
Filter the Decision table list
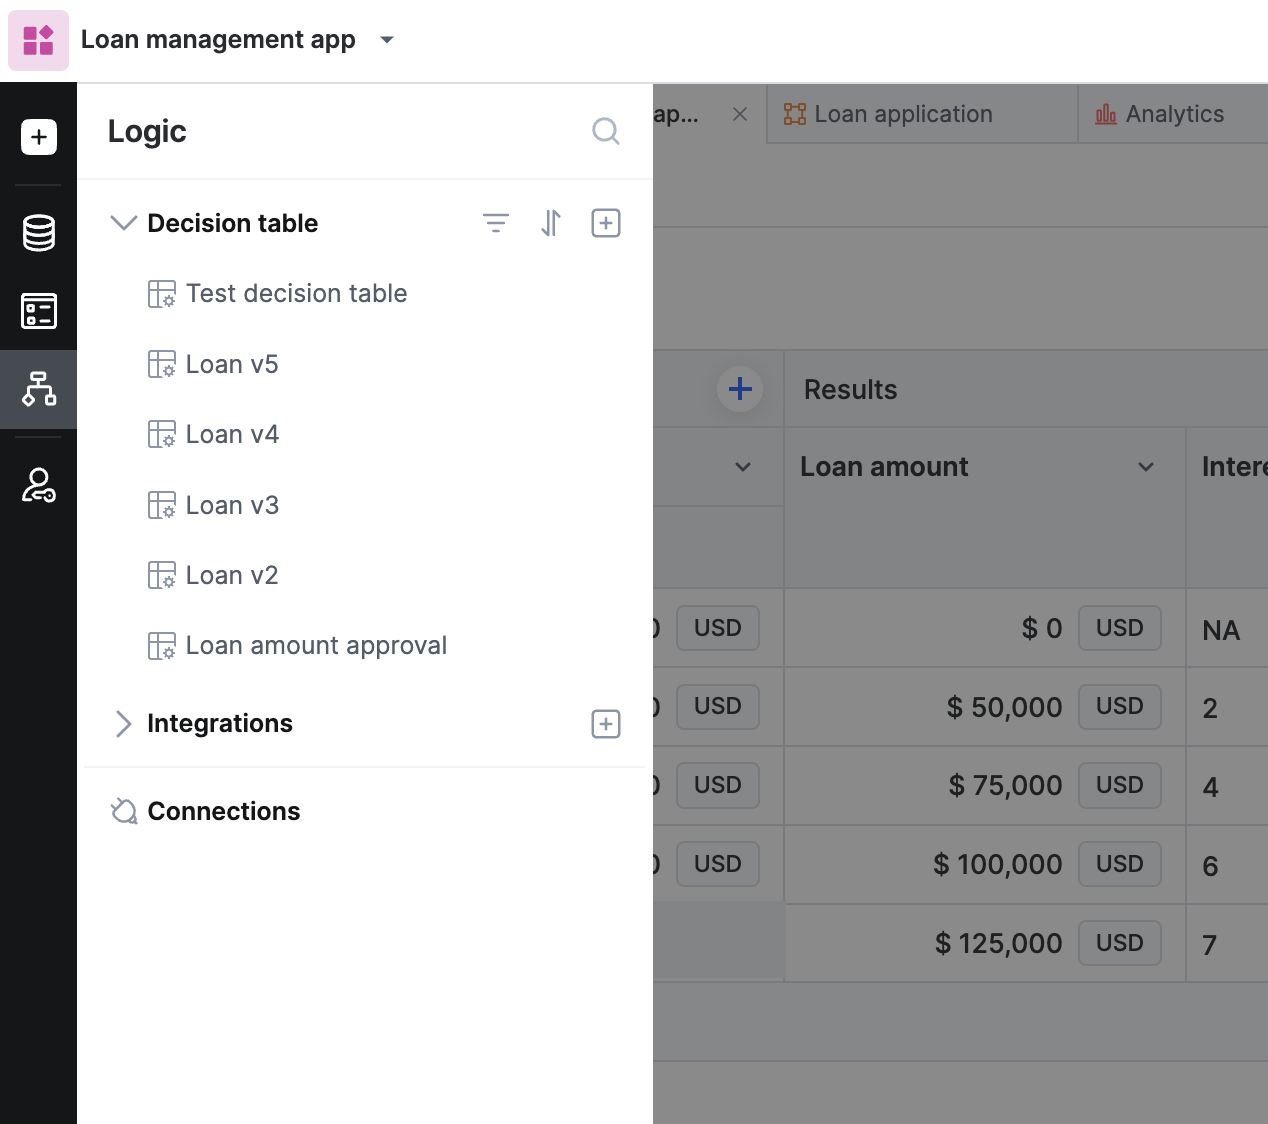coord(496,223)
